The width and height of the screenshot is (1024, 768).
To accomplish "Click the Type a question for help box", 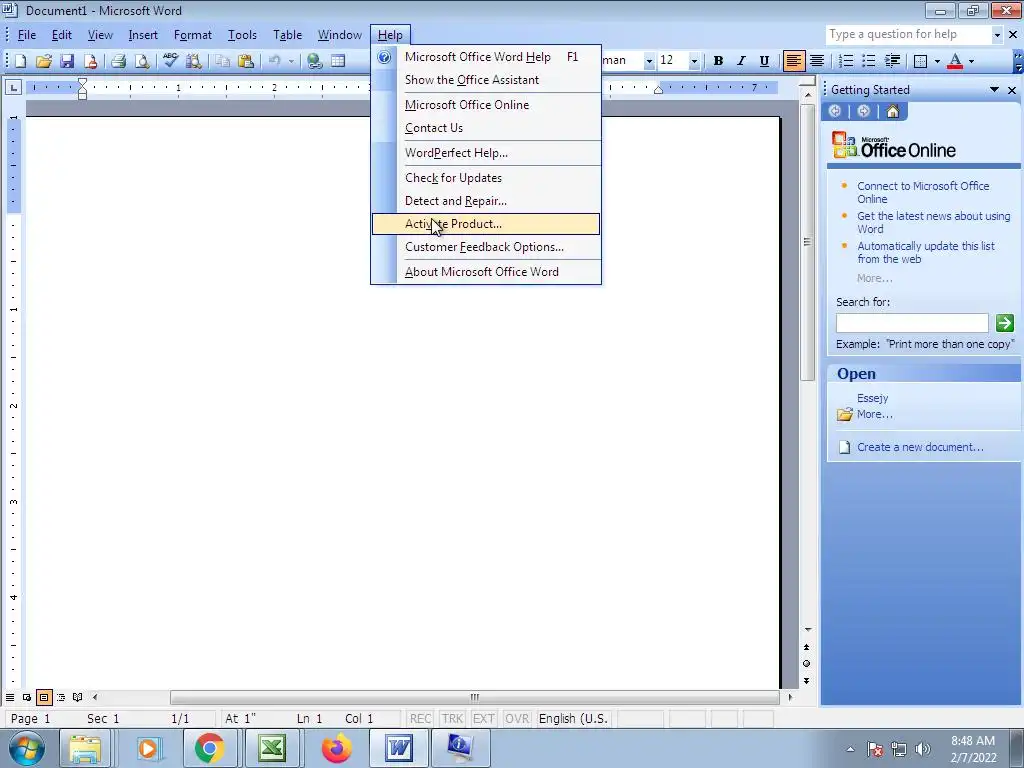I will 908,35.
